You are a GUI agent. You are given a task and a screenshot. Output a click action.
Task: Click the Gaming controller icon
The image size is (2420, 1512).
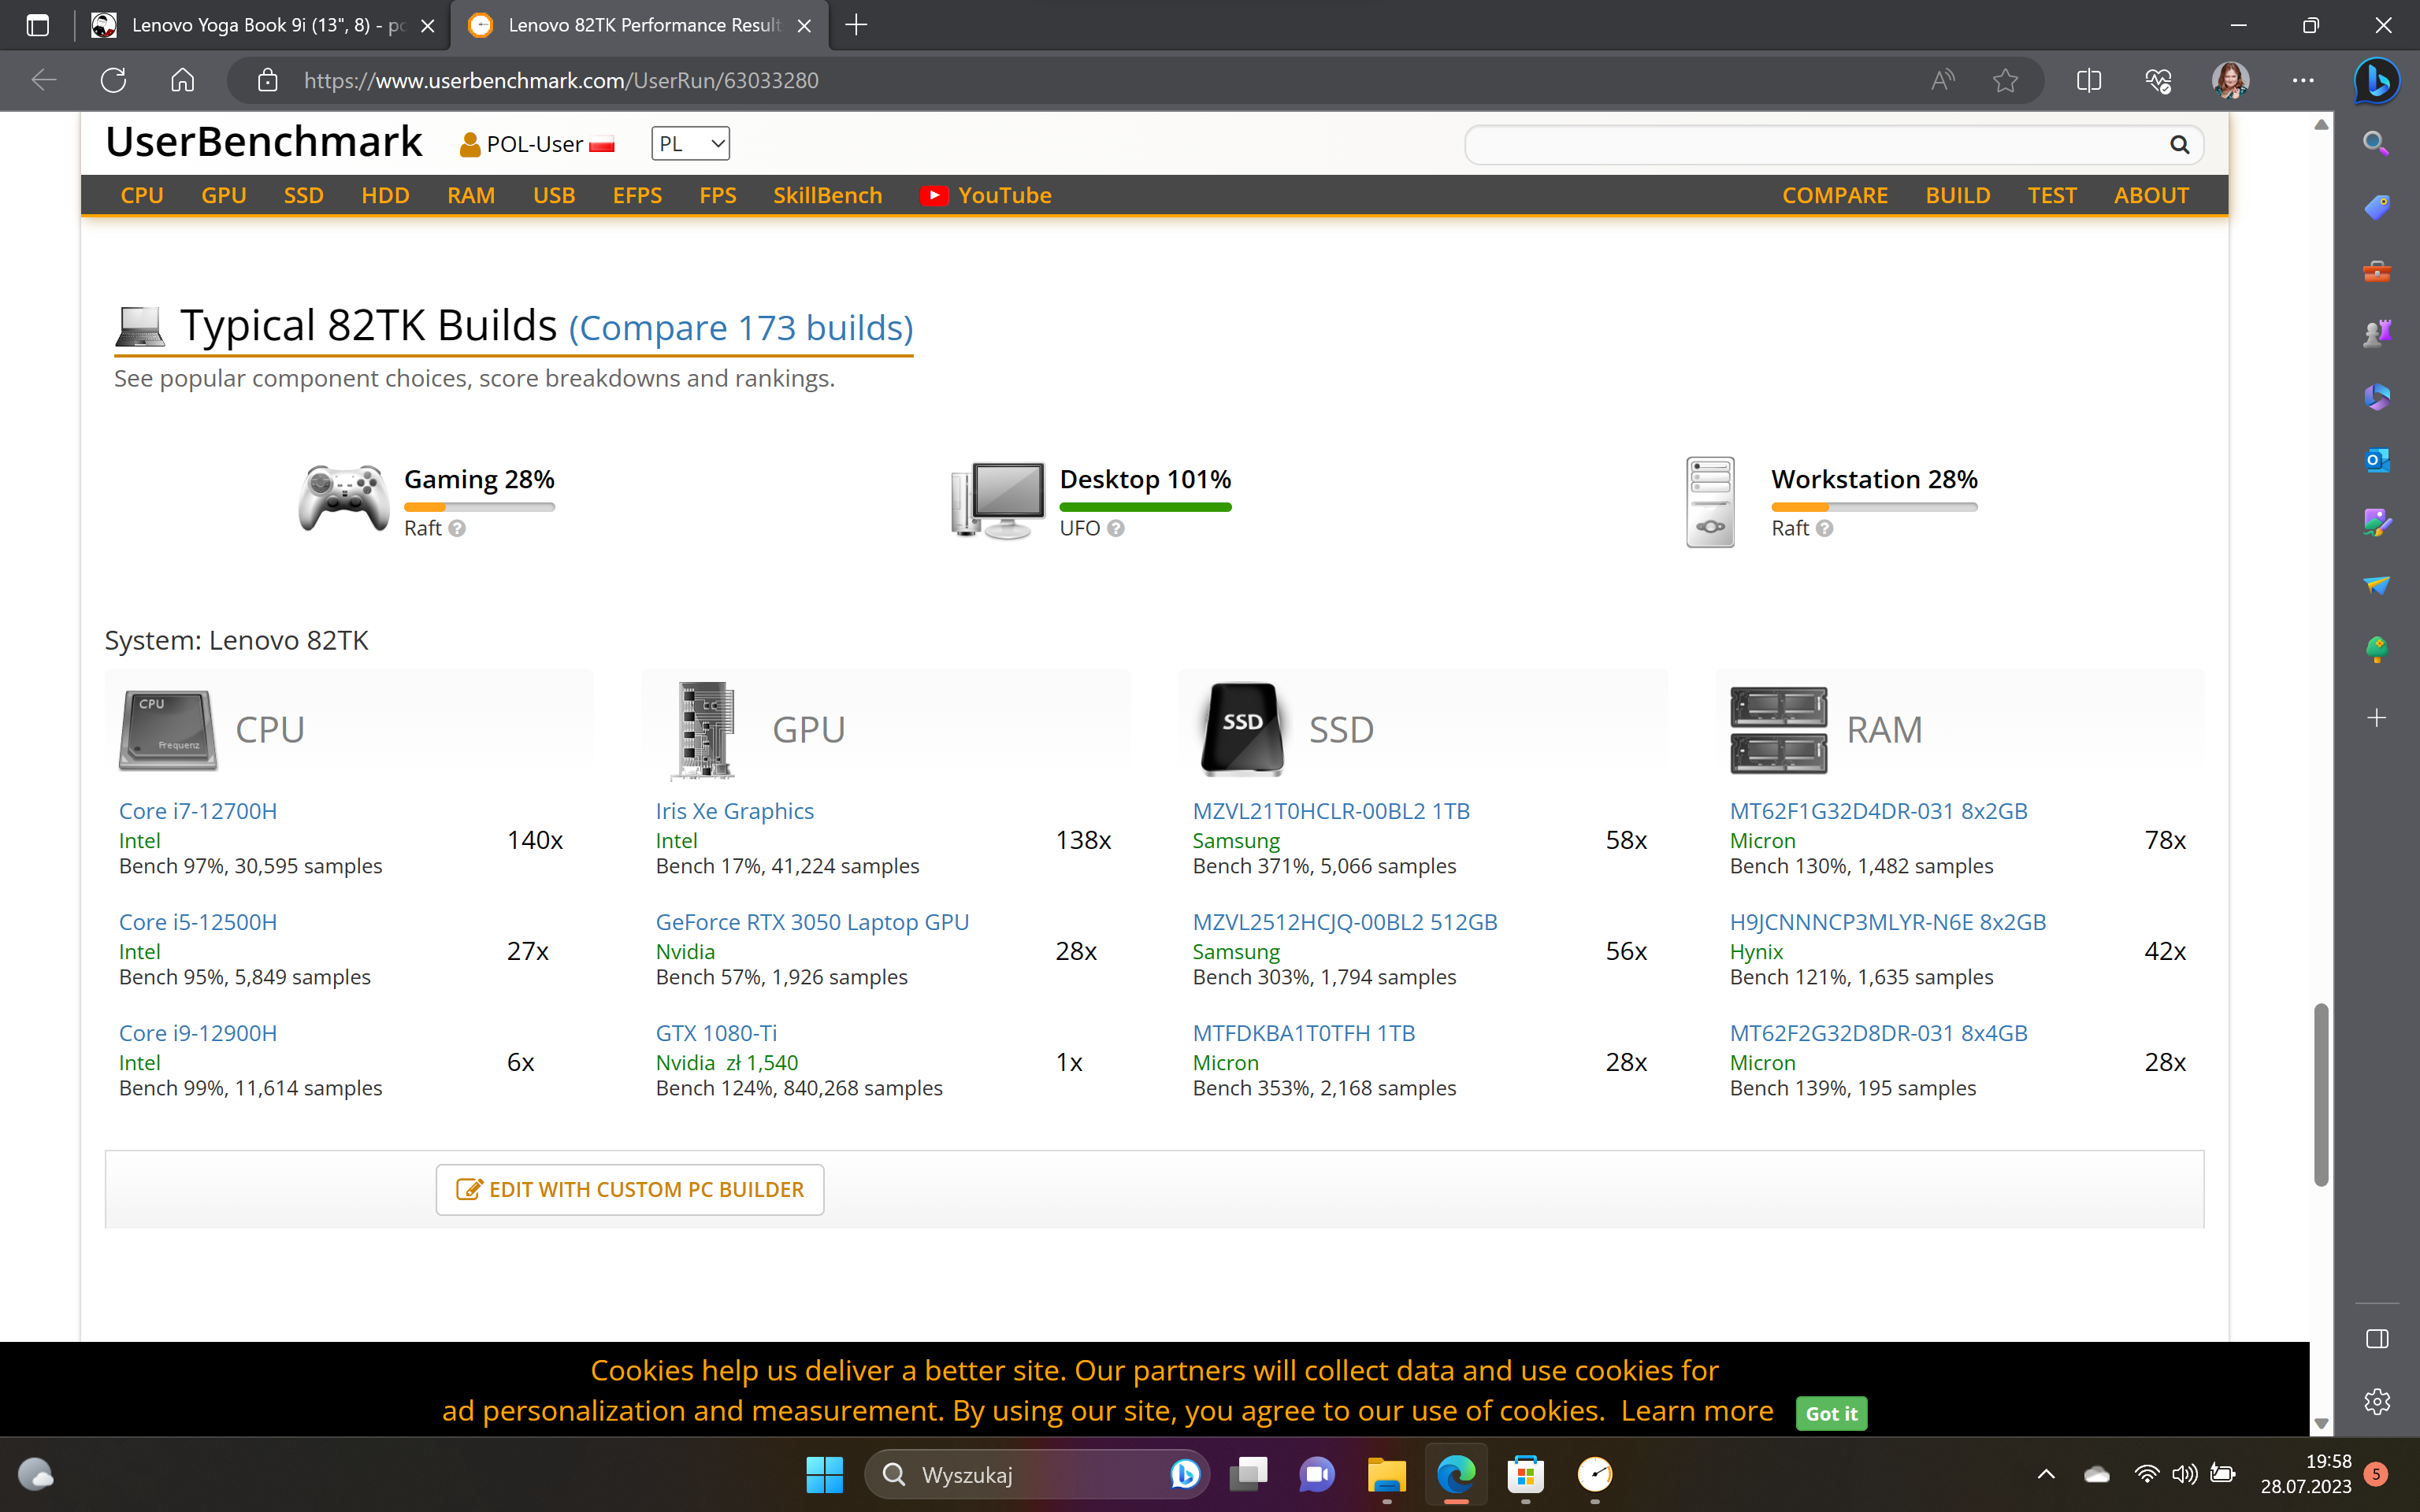pyautogui.click(x=343, y=497)
